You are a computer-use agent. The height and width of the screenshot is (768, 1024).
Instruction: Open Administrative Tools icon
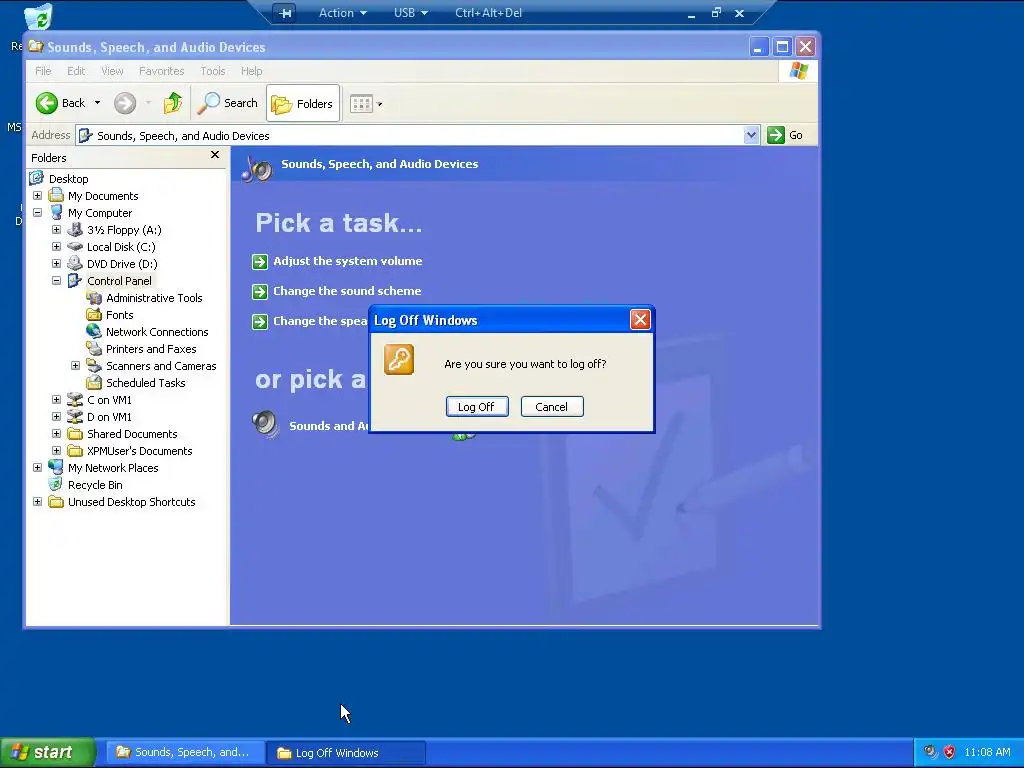tap(94, 298)
